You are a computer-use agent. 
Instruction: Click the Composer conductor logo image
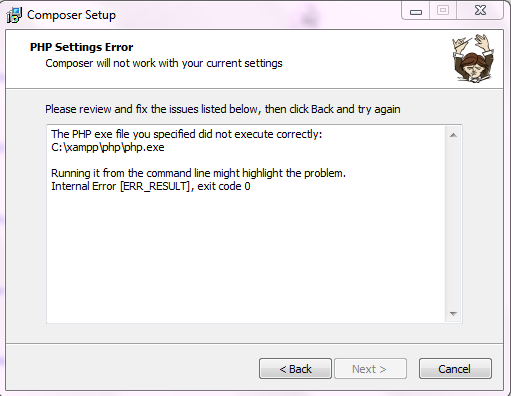[x=473, y=58]
